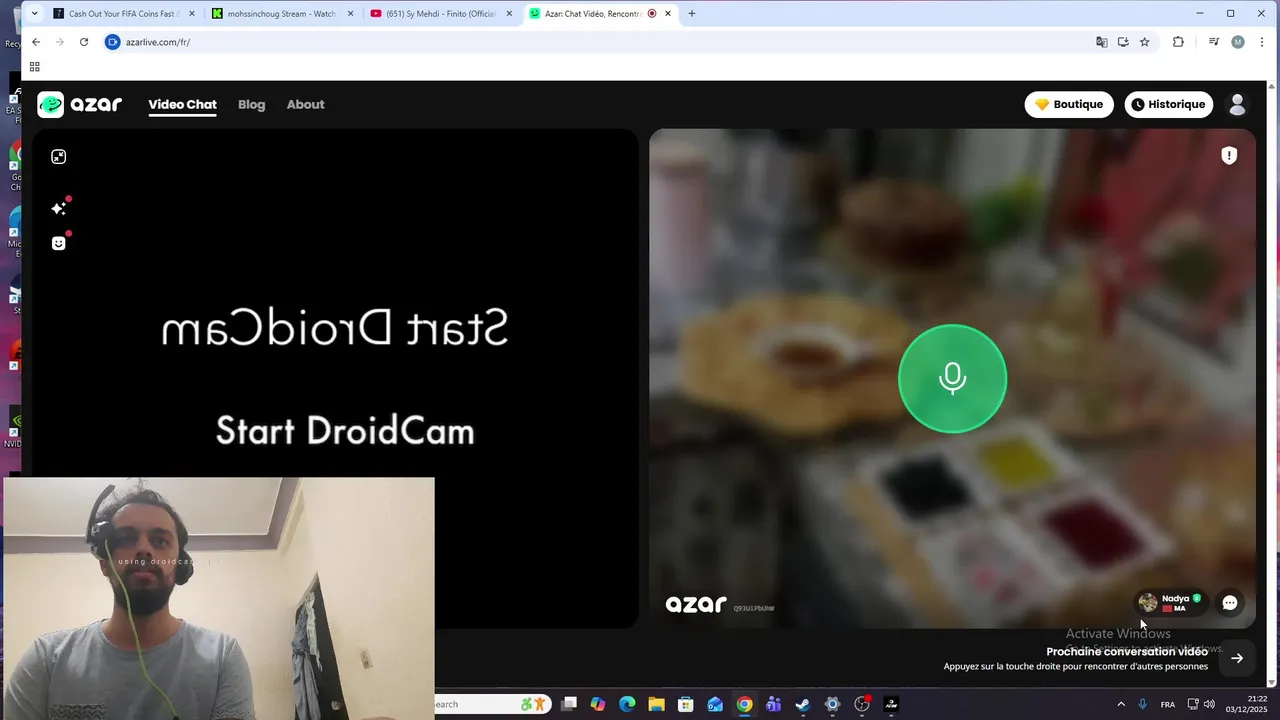Bookmark this page with the star
Viewport: 1280px width, 720px height.
point(1145,42)
